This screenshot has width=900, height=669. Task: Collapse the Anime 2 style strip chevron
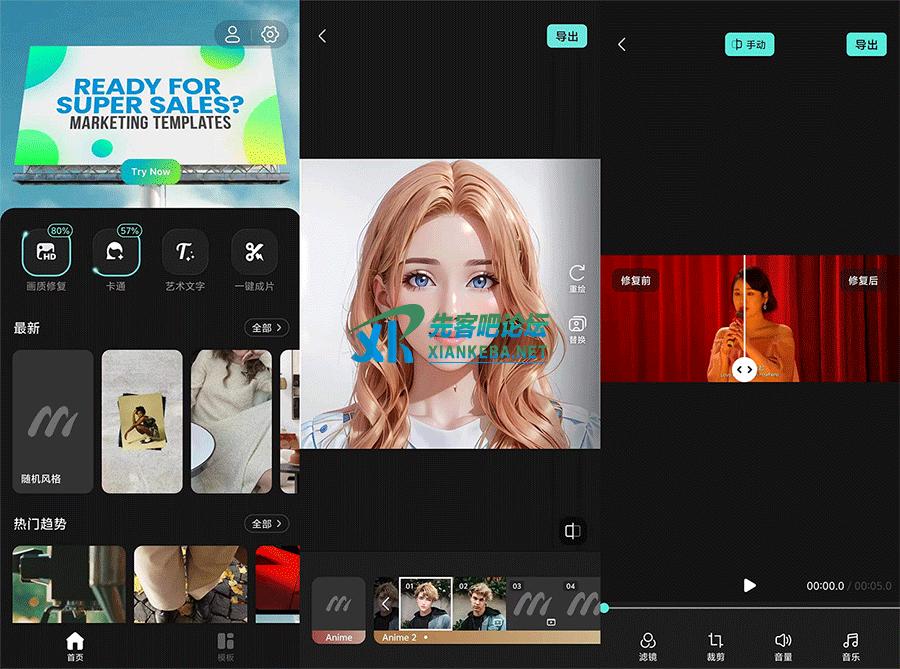(x=386, y=604)
